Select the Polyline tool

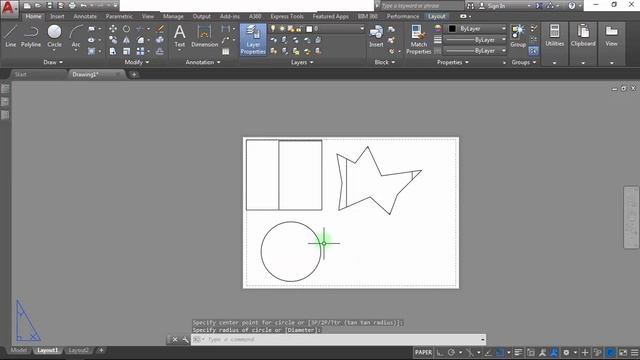31,36
